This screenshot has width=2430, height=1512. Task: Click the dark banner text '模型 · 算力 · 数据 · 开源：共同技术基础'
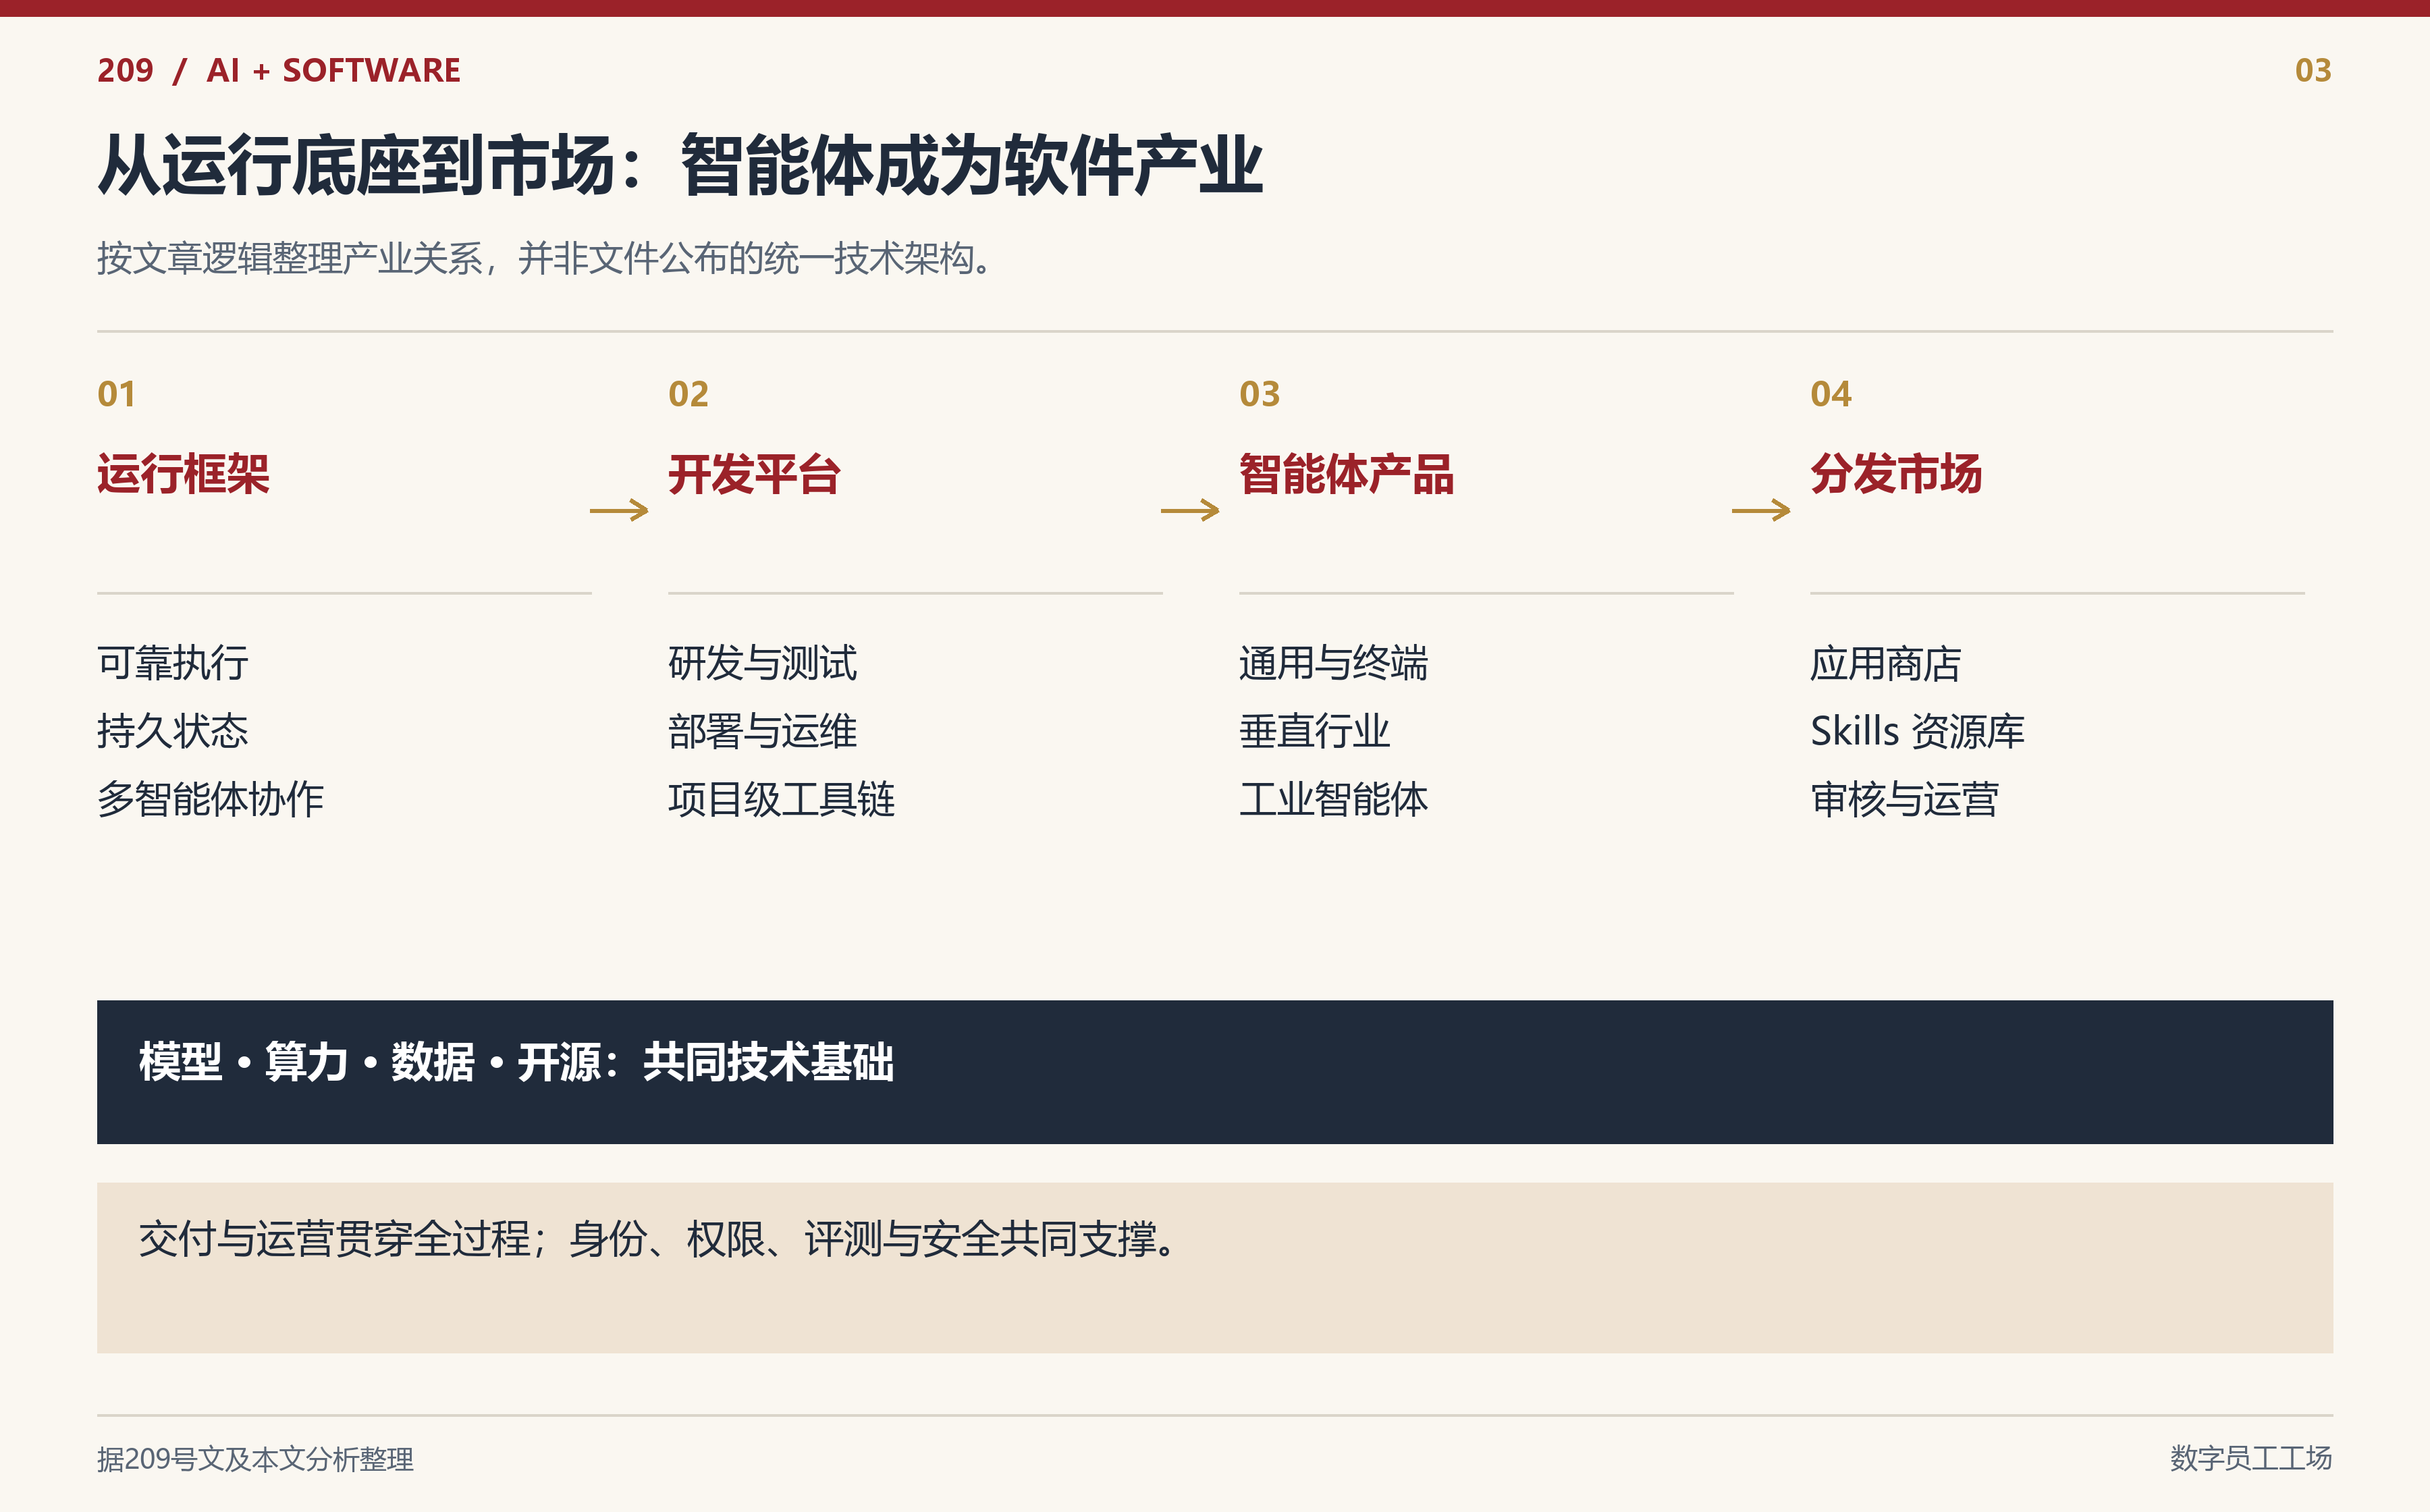[x=516, y=1062]
